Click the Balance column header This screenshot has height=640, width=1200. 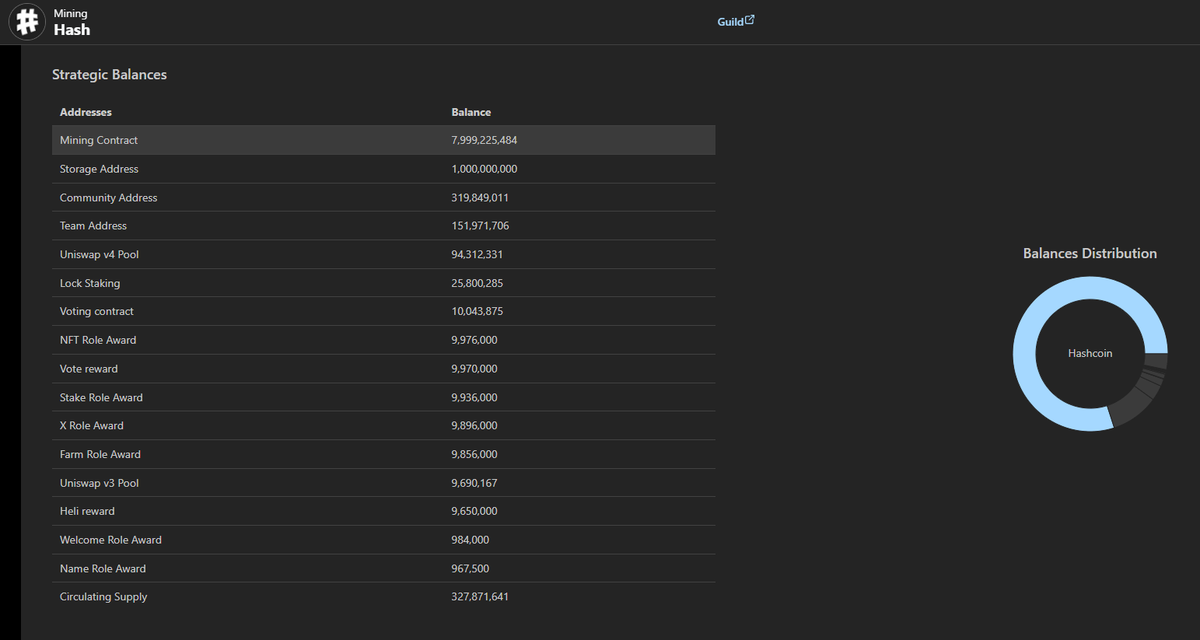(471, 112)
